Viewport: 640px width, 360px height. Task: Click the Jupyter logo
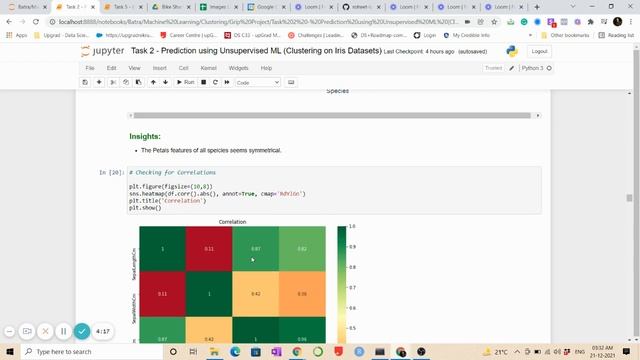coord(102,51)
